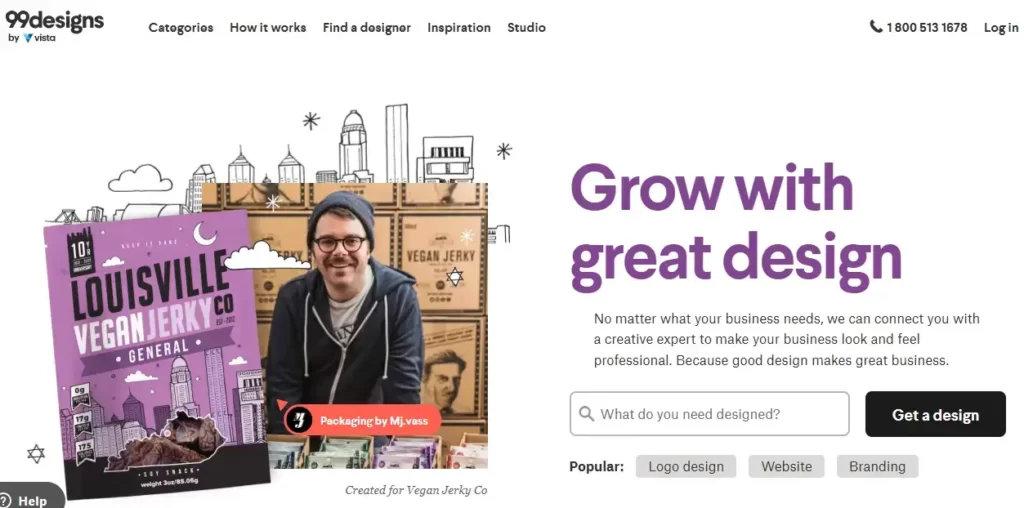Click the Get a design button
The width and height of the screenshot is (1024, 508).
point(935,414)
